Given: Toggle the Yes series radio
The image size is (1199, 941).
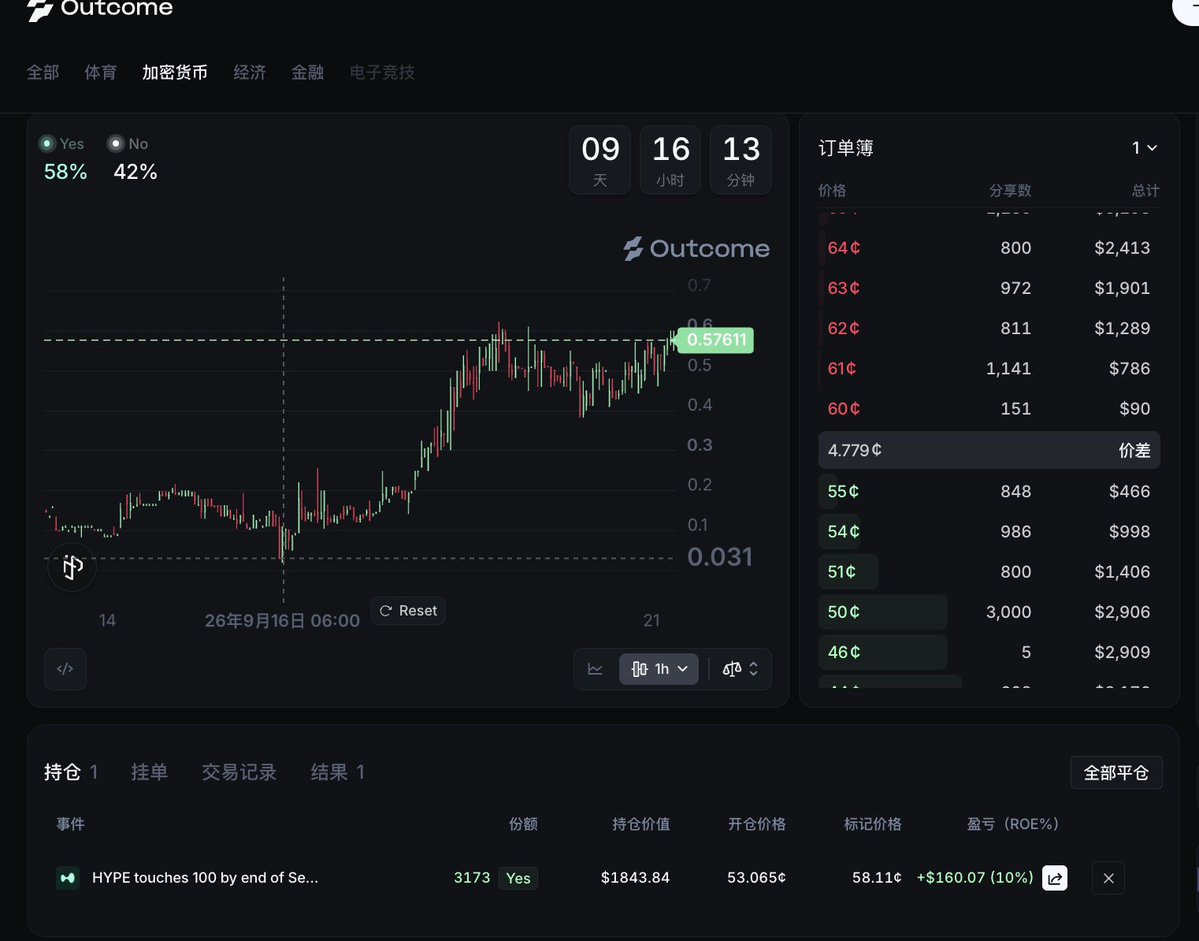Looking at the screenshot, I should point(47,144).
